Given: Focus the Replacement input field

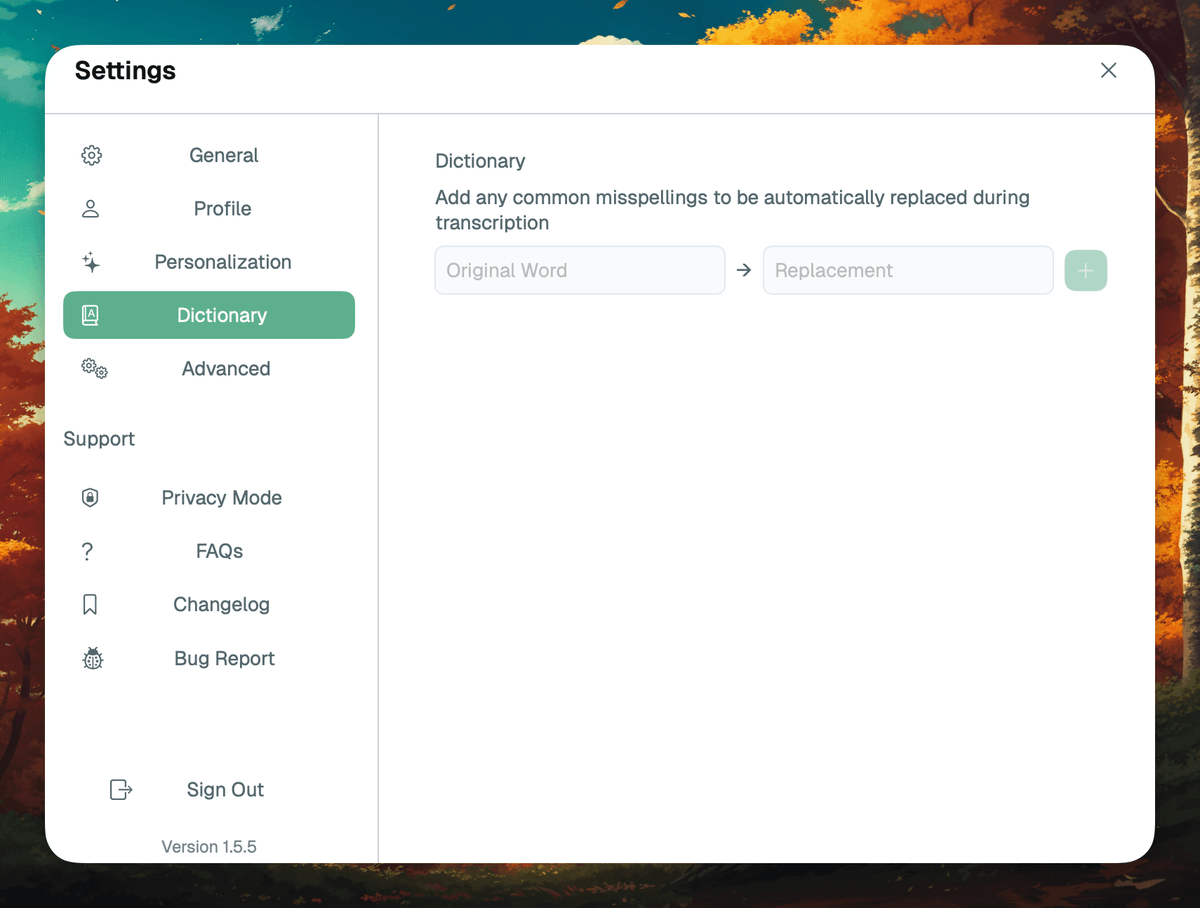Looking at the screenshot, I should coord(908,270).
